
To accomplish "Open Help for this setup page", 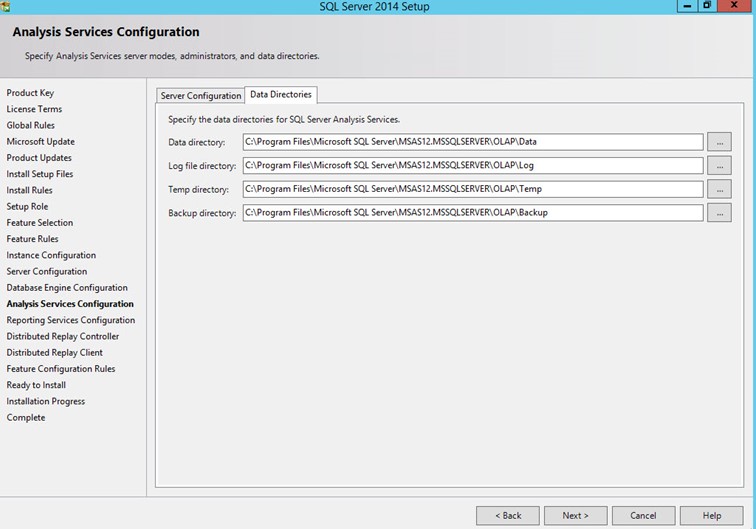I will [x=711, y=515].
